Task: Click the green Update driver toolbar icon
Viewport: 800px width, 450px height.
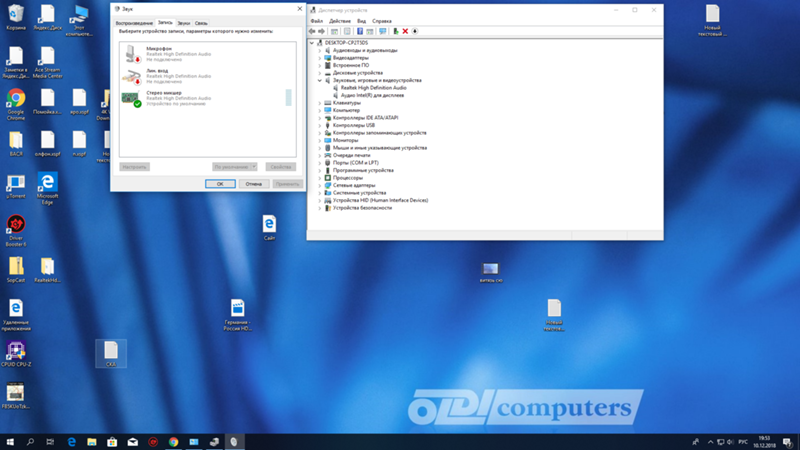Action: 395,31
